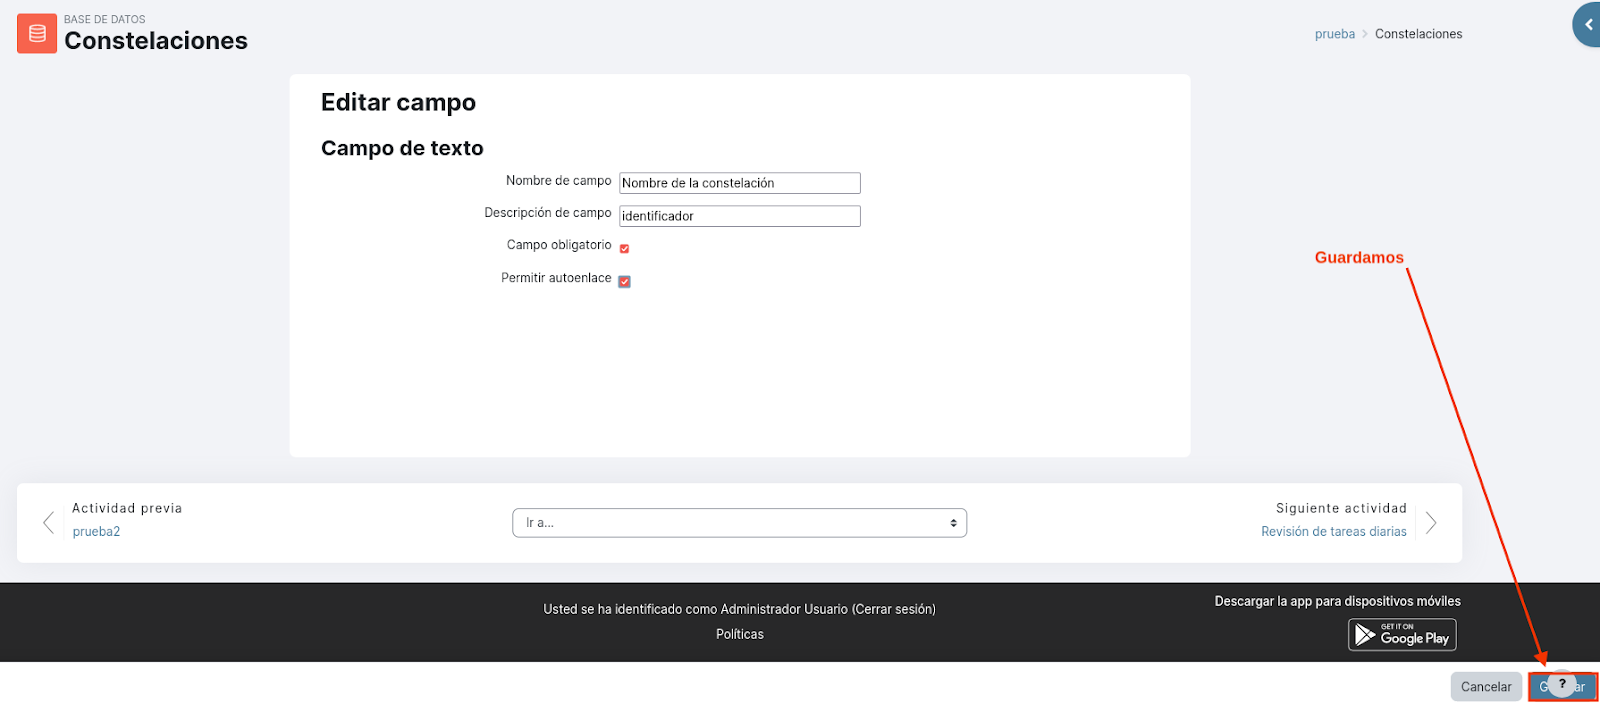Screen dimensions: 1600x703
Task: Click into the Nombre de campo field
Action: point(740,183)
